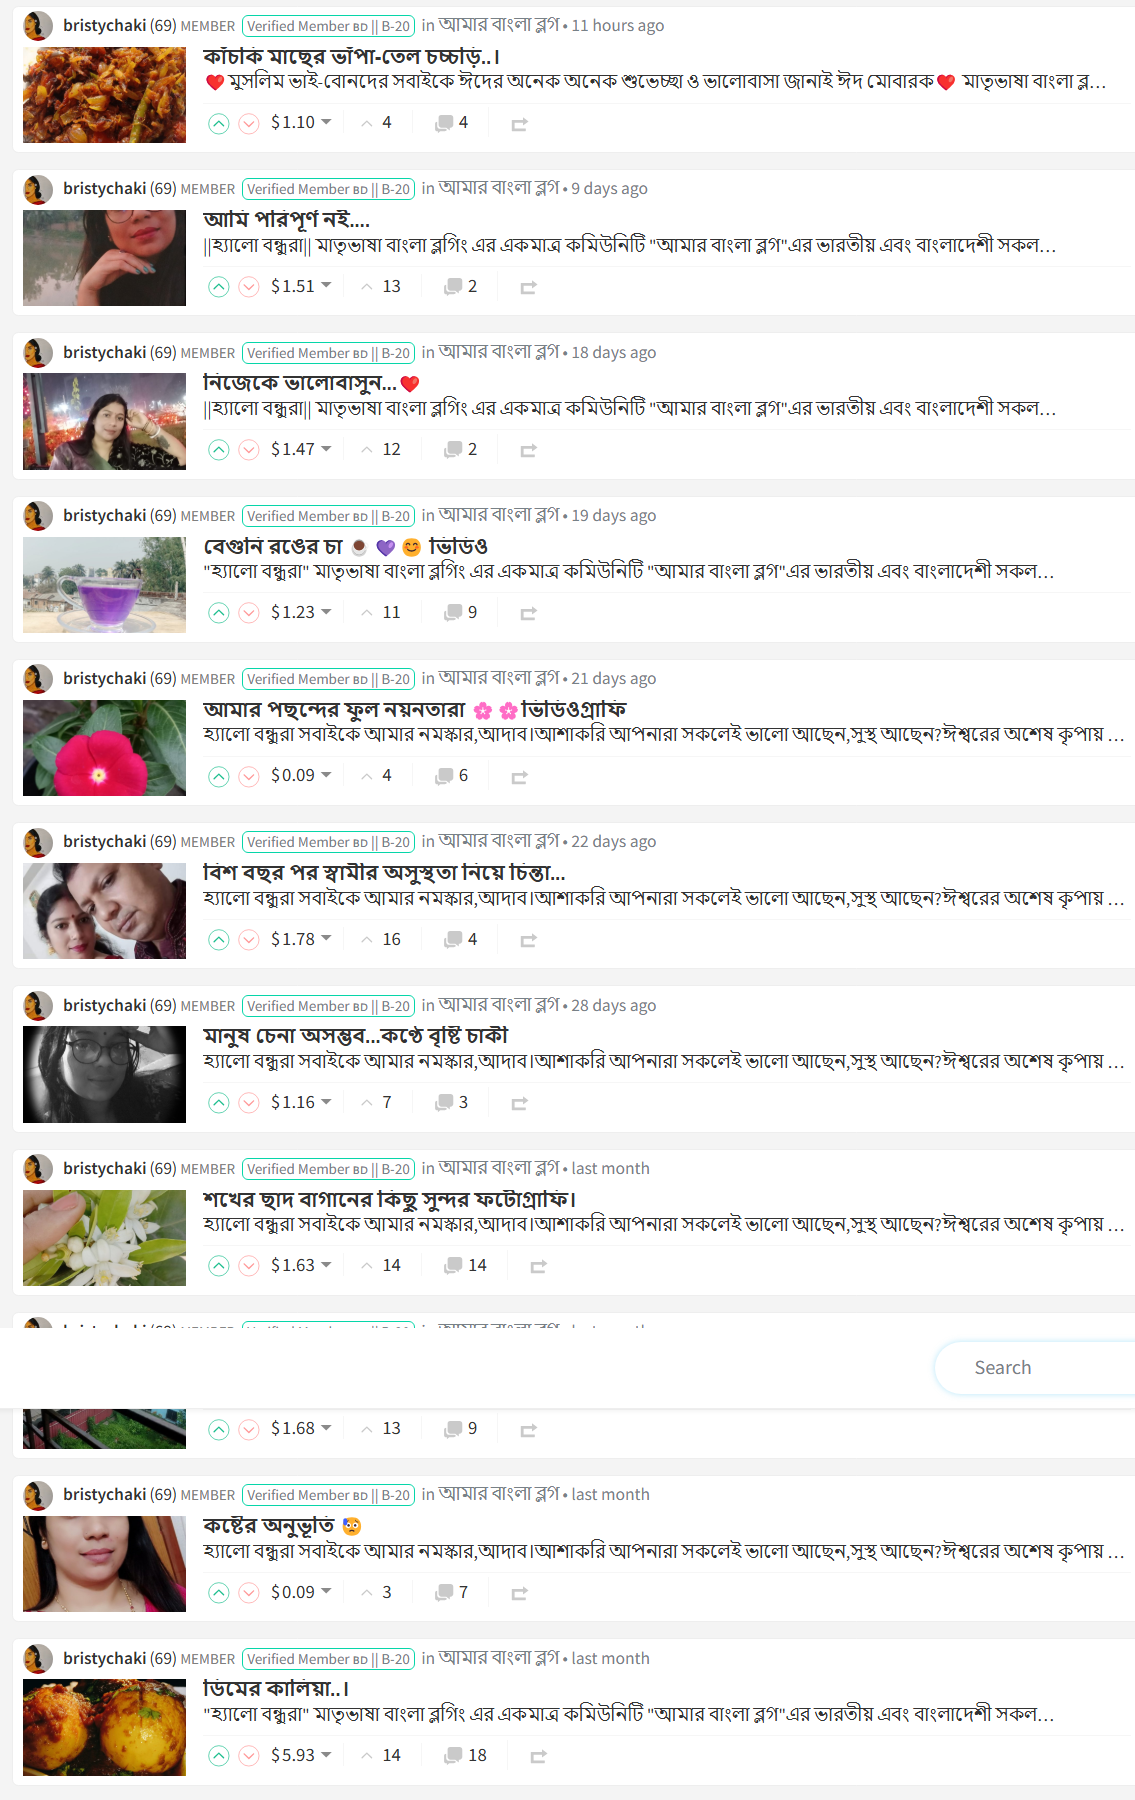The width and height of the screenshot is (1135, 1800).
Task: Click the 19 days ago timestamp link
Action: click(x=614, y=515)
